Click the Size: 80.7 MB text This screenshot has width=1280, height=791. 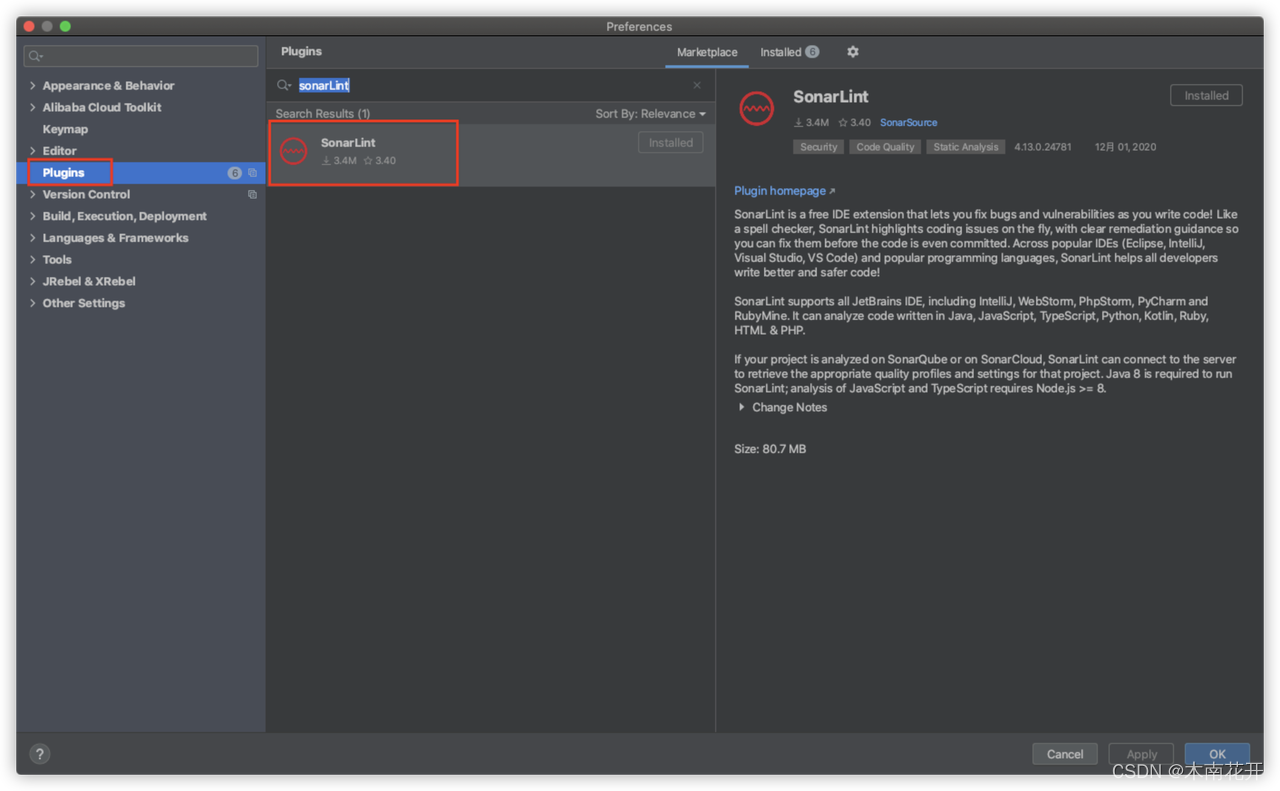pos(770,449)
